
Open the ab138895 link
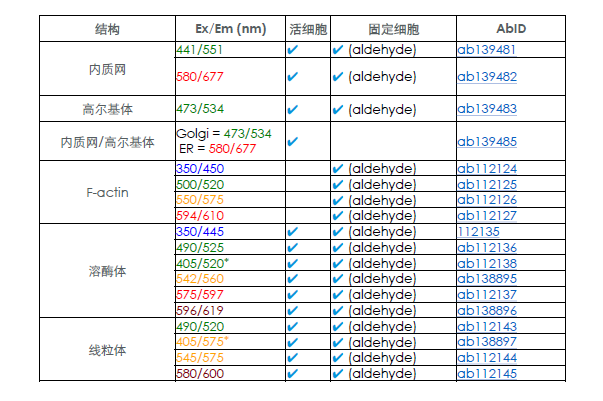[486, 278]
